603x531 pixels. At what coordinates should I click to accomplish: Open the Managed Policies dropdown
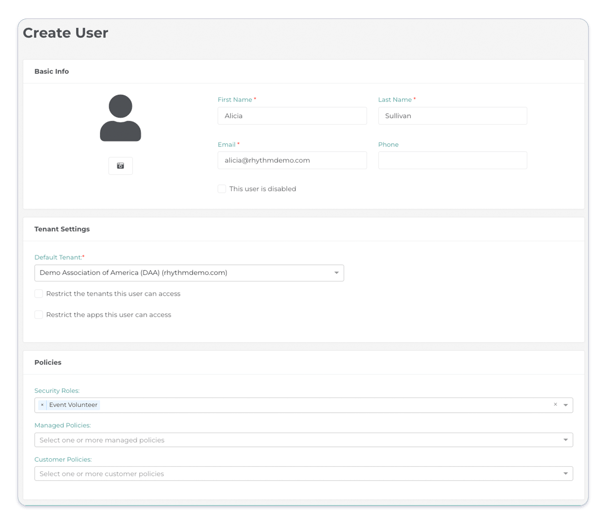[x=303, y=440]
